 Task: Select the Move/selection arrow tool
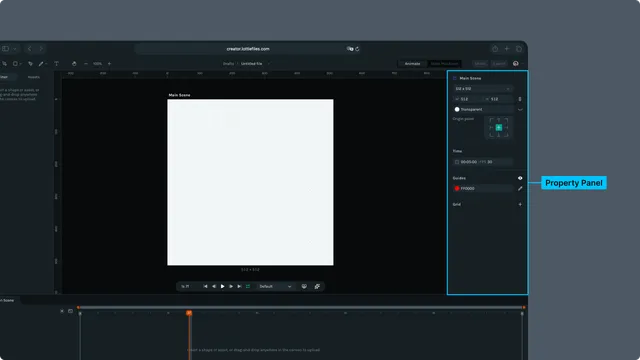click(4, 64)
